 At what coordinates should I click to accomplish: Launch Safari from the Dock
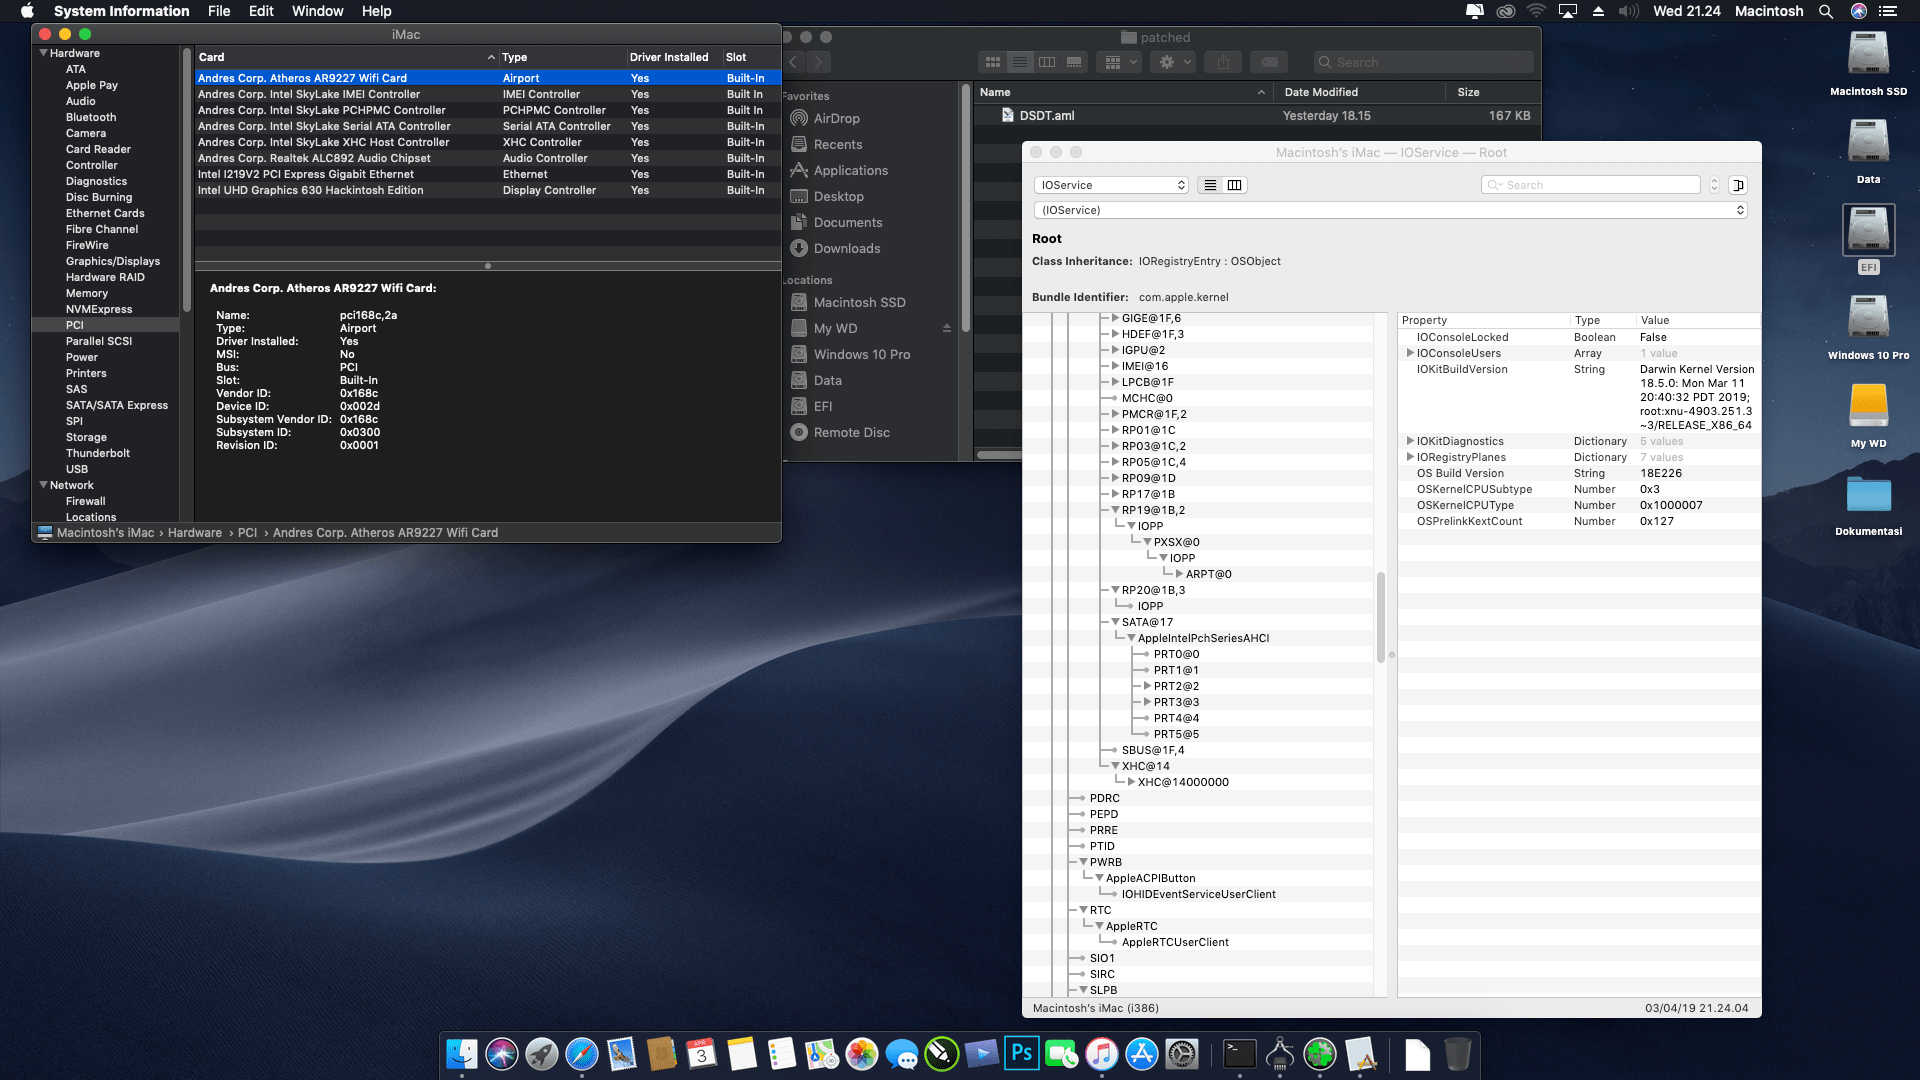tap(582, 1054)
